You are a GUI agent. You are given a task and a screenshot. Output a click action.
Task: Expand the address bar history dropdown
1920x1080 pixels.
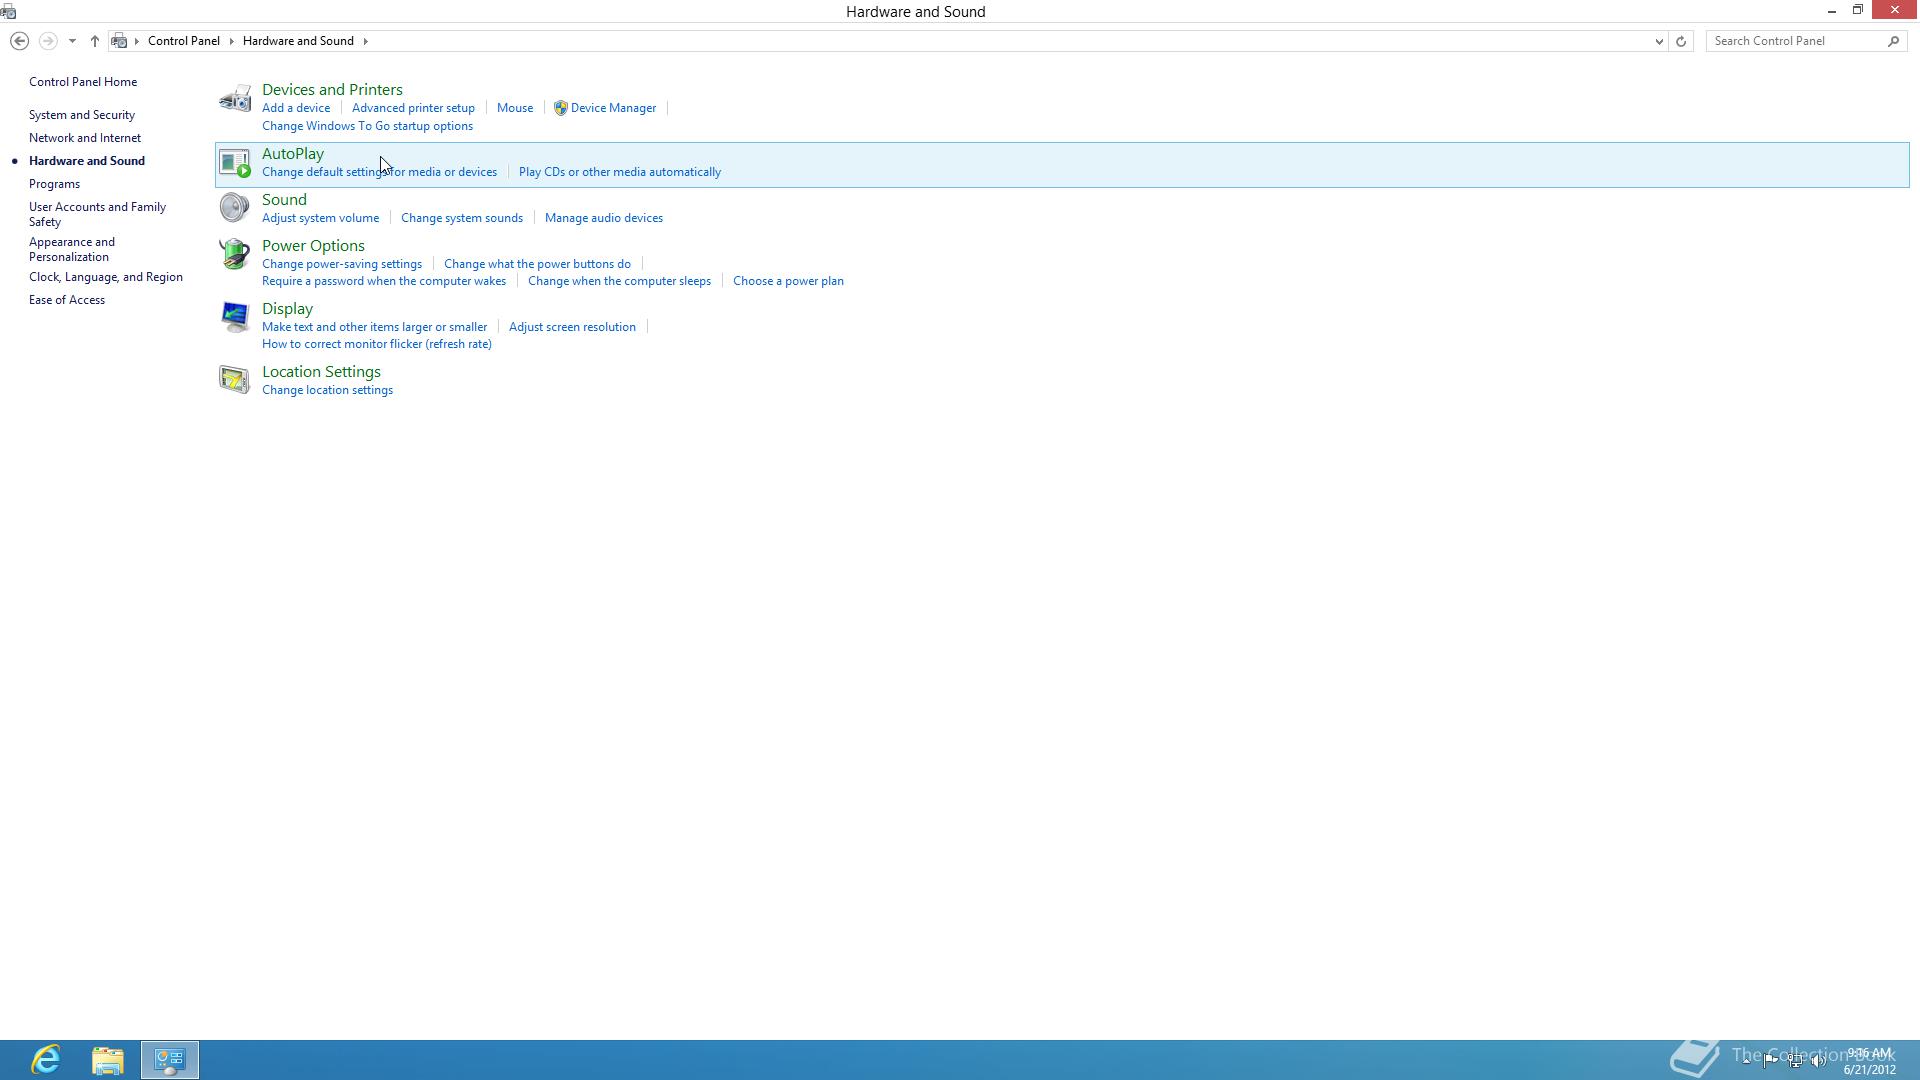coord(1659,41)
